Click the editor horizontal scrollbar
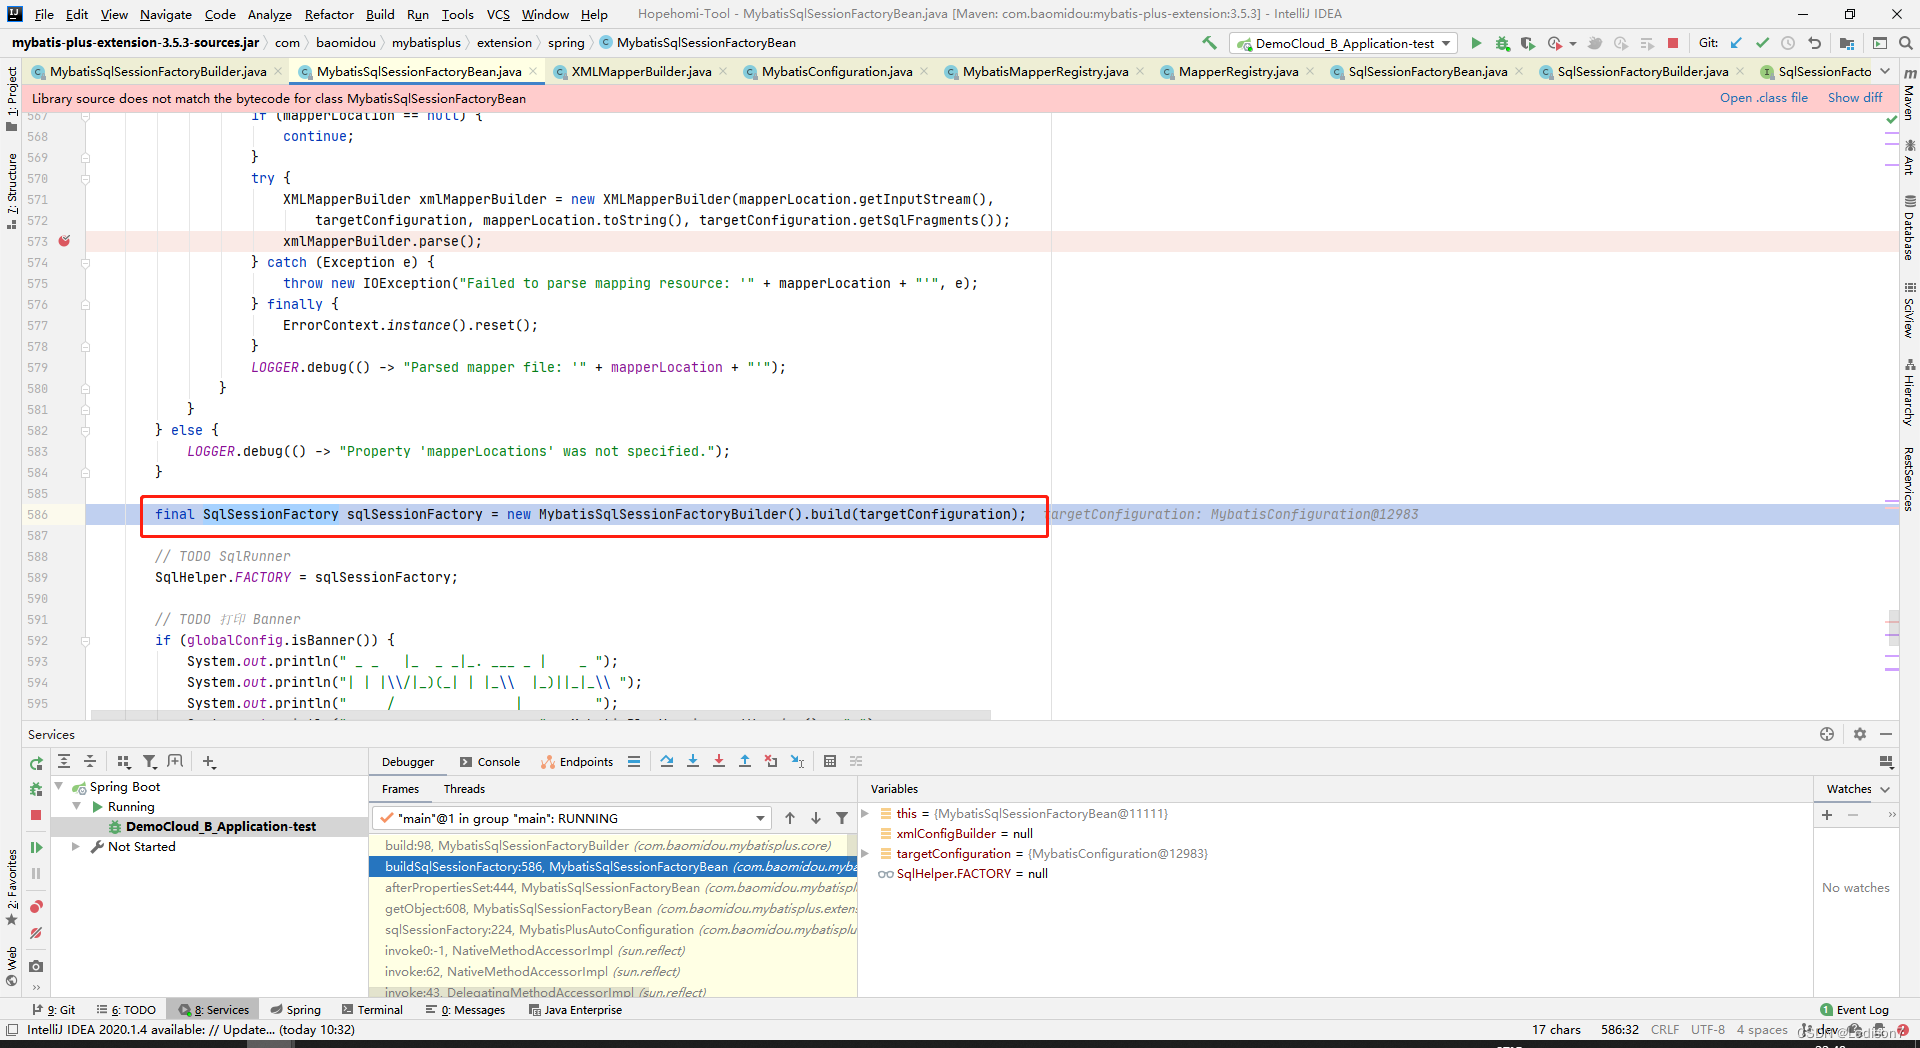This screenshot has width=1920, height=1048. pos(541,715)
